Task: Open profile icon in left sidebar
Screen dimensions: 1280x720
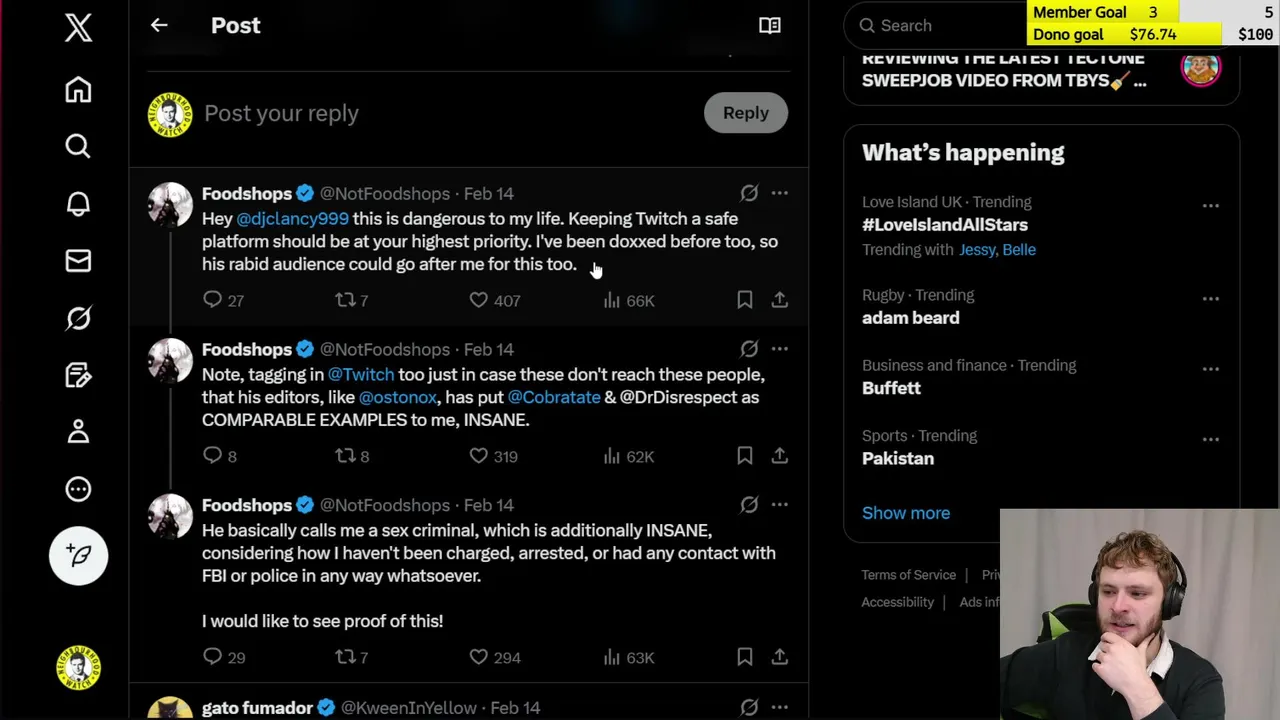Action: (x=78, y=432)
